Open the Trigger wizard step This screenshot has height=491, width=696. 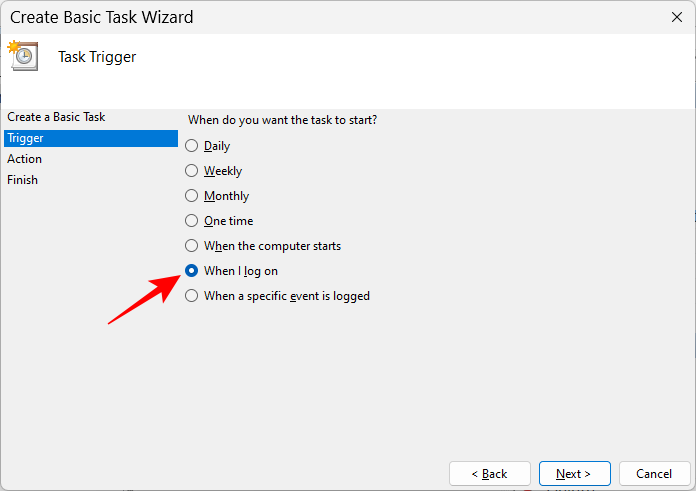[x=25, y=138]
